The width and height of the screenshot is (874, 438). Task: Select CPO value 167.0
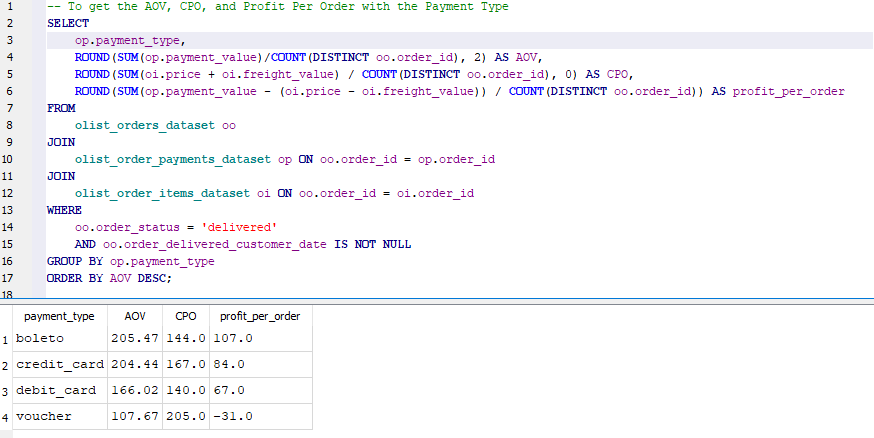pyautogui.click(x=186, y=364)
